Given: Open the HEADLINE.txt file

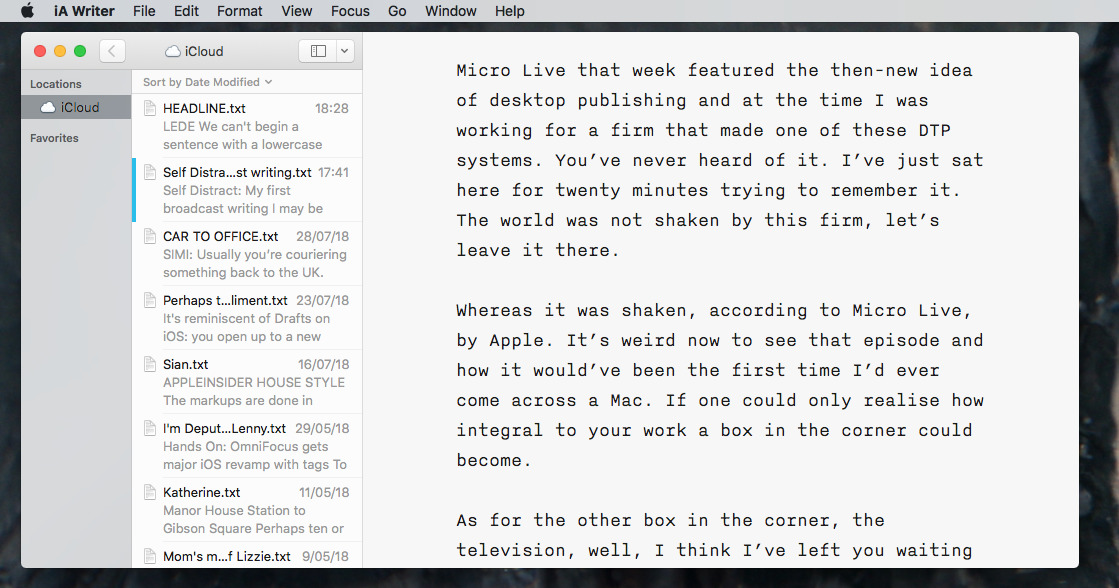Looking at the screenshot, I should coord(247,126).
